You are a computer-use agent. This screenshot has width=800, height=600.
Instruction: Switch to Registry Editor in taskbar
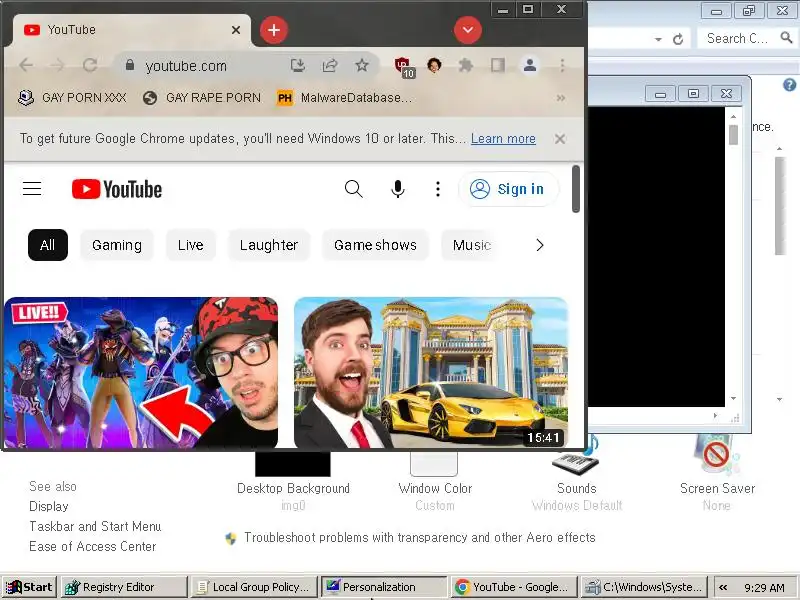click(x=124, y=587)
